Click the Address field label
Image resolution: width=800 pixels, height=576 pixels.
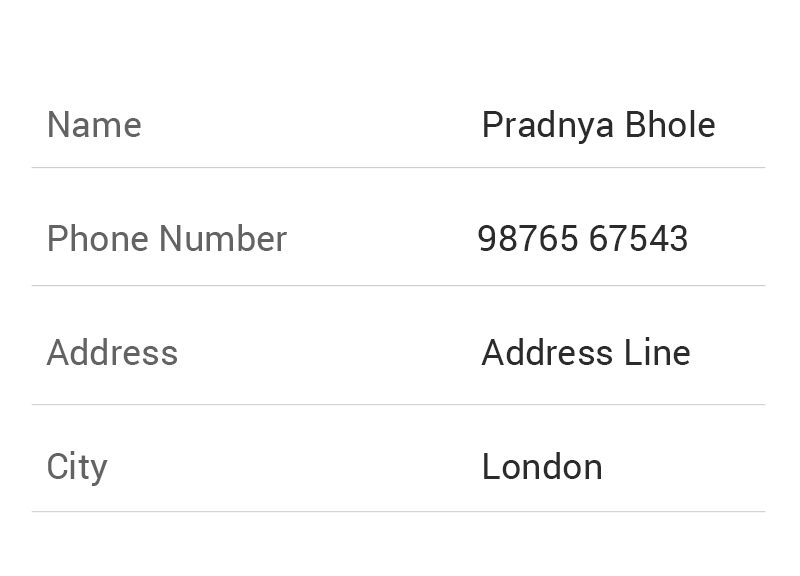coord(112,353)
